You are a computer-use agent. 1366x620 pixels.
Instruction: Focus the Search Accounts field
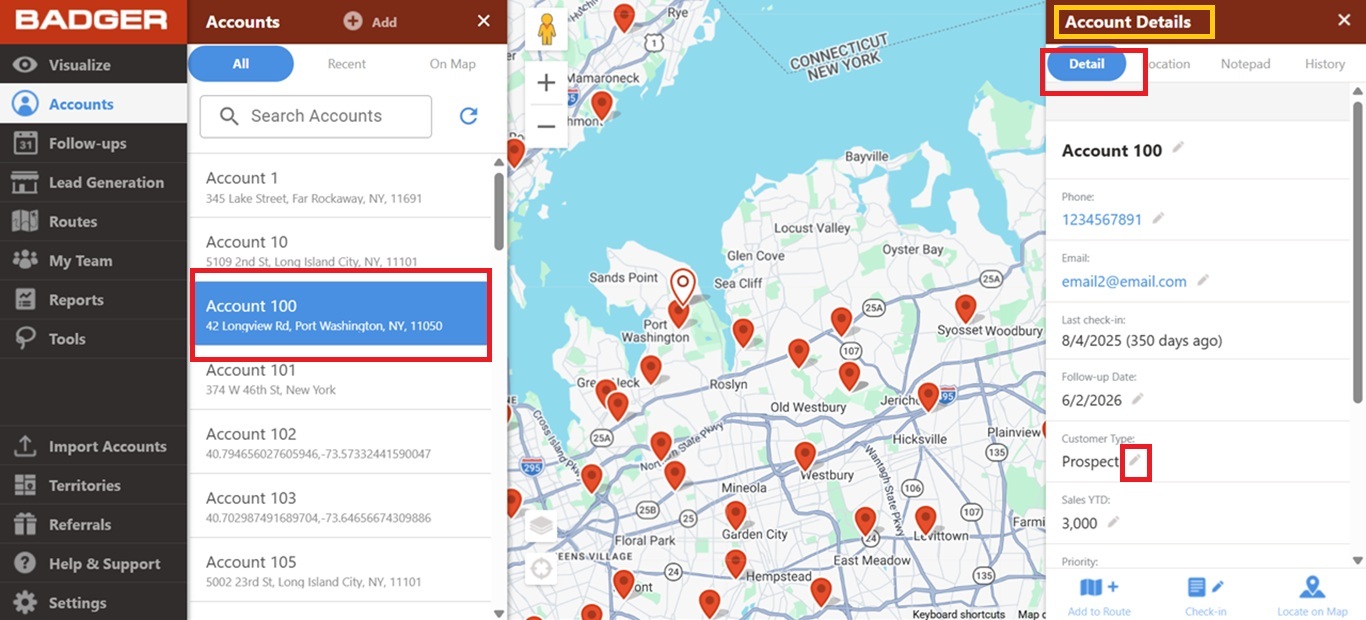pyautogui.click(x=316, y=116)
